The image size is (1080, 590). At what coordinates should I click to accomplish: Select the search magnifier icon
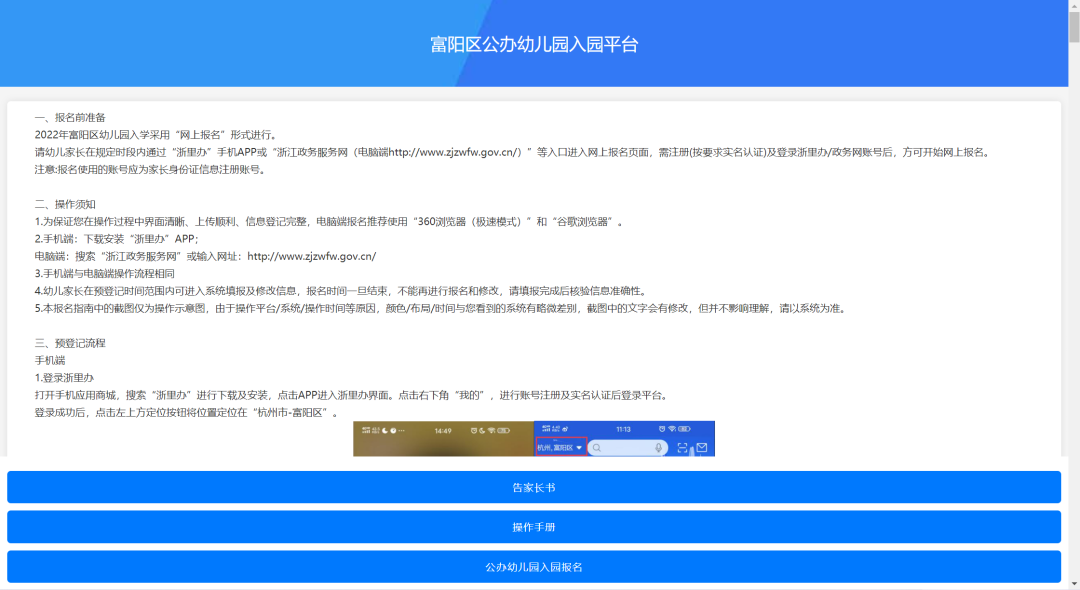pos(597,448)
